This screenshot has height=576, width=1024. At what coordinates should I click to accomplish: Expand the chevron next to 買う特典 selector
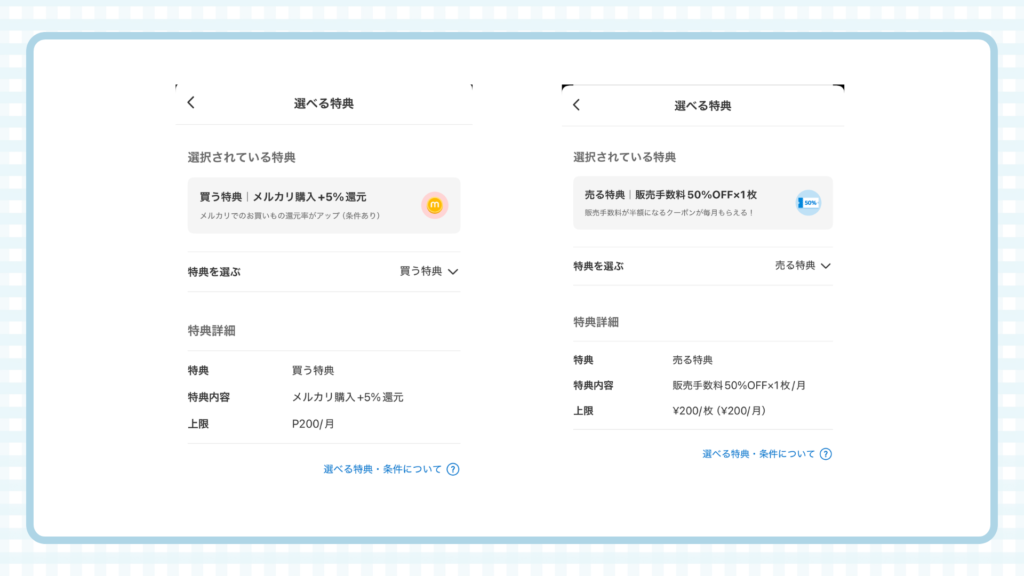(453, 271)
